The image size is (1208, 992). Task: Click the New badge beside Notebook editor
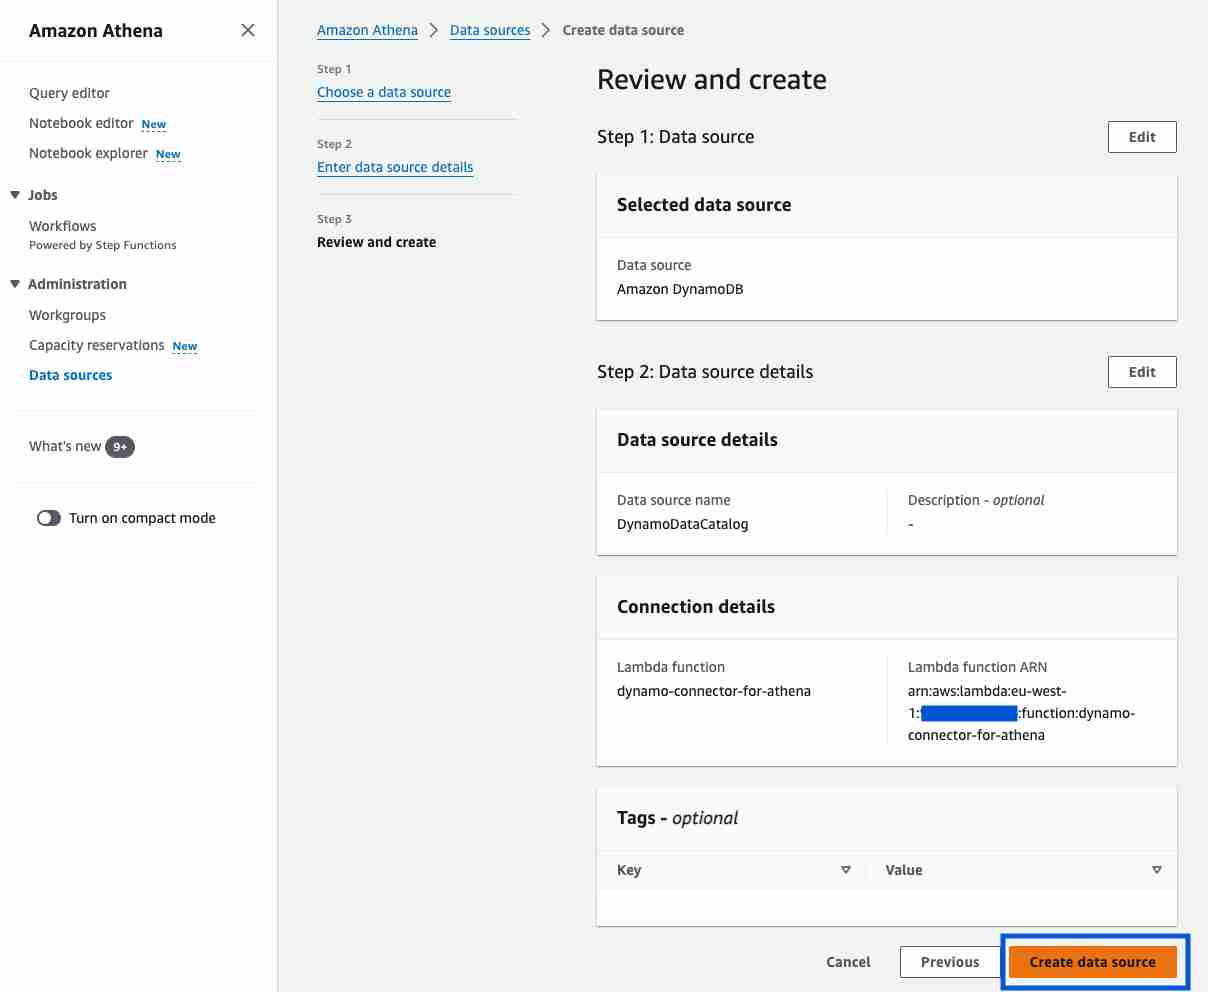pos(154,124)
